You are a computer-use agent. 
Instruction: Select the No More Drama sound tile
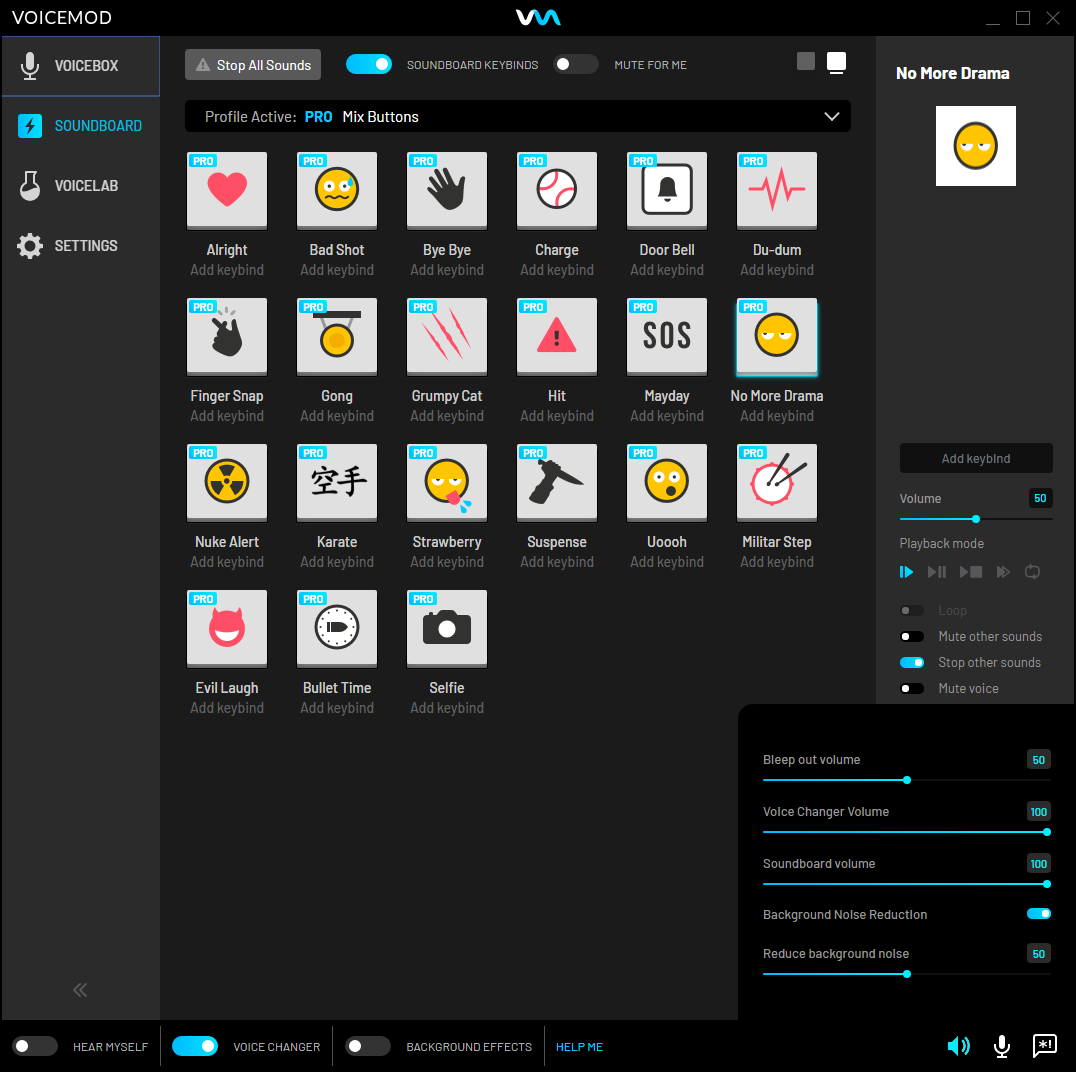click(777, 336)
